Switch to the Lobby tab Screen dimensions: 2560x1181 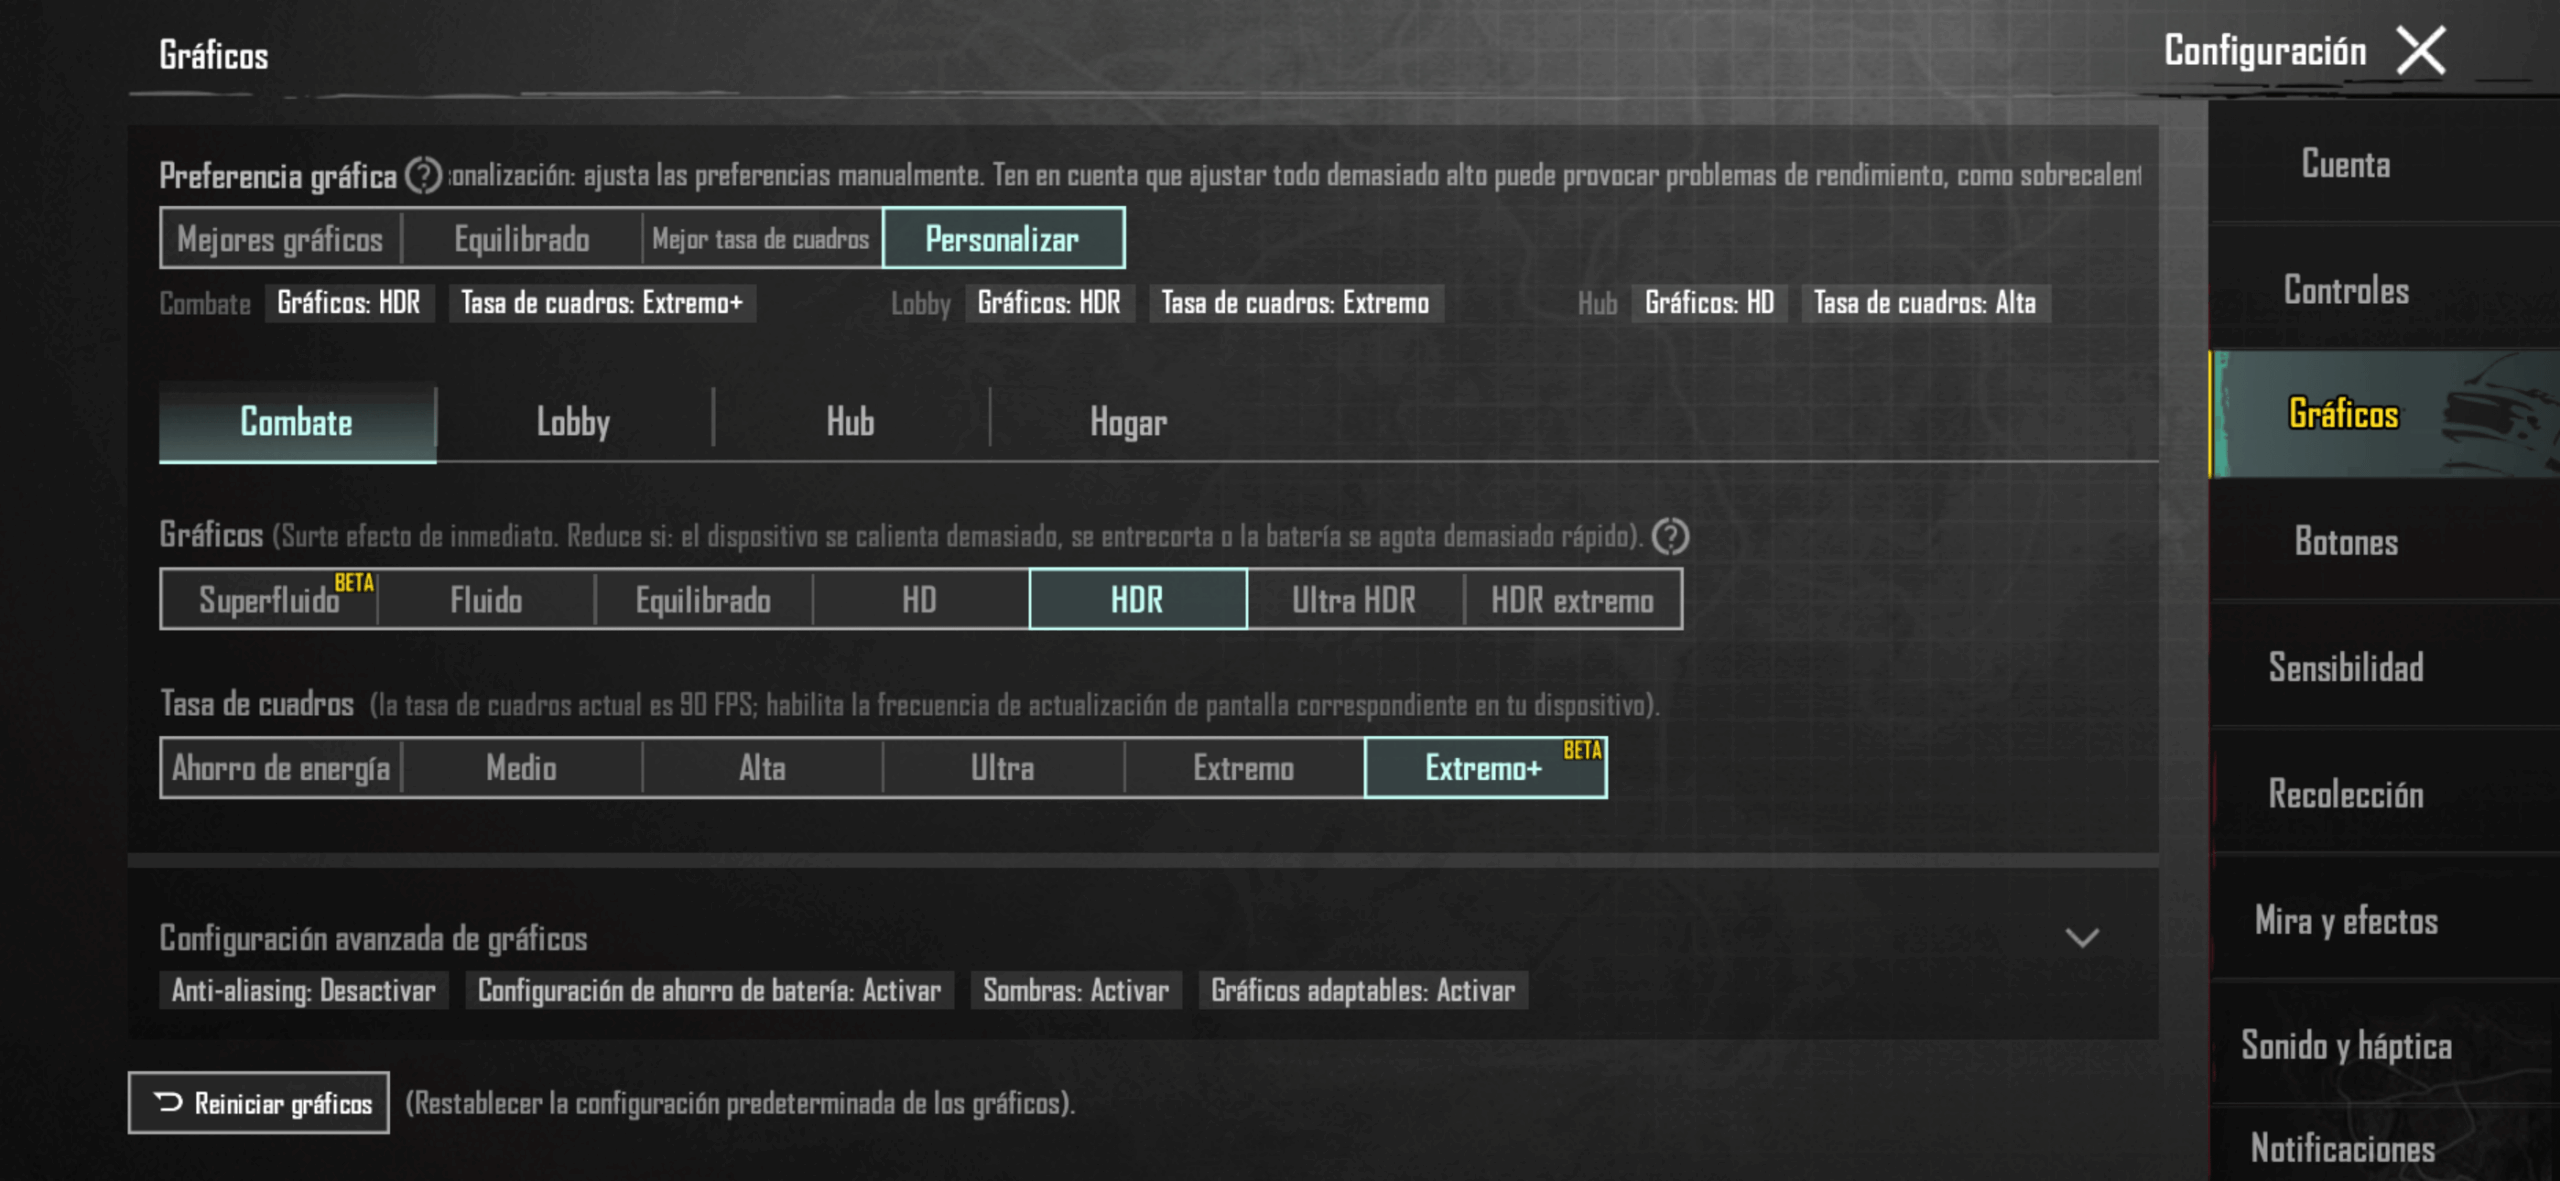(x=573, y=422)
